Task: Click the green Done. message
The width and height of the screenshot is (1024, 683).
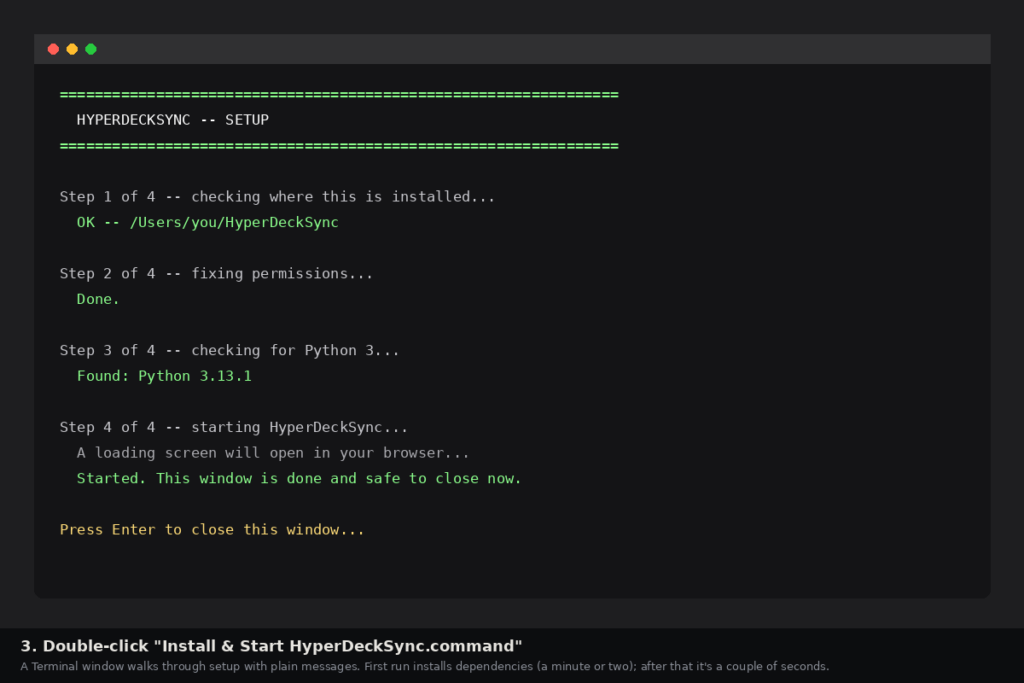Action: (98, 299)
